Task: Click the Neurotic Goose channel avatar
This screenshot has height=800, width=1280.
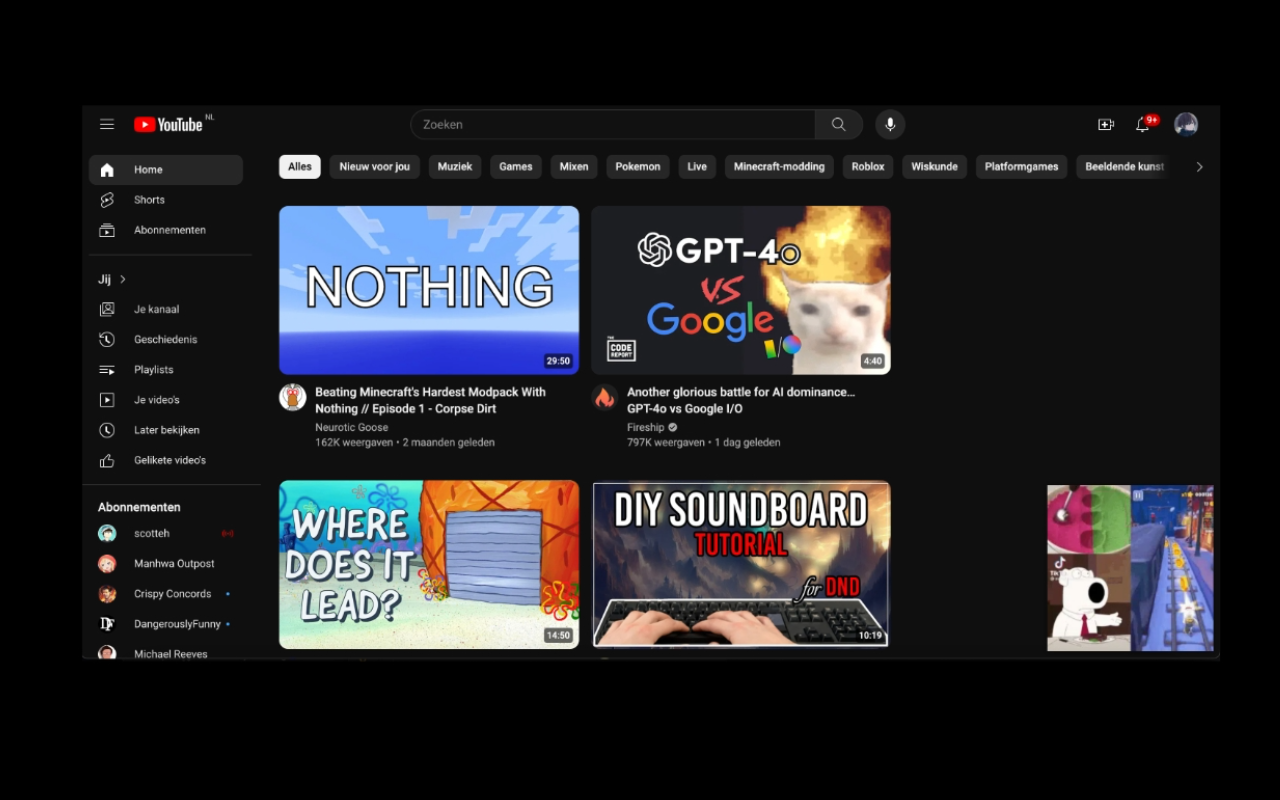Action: coord(292,397)
